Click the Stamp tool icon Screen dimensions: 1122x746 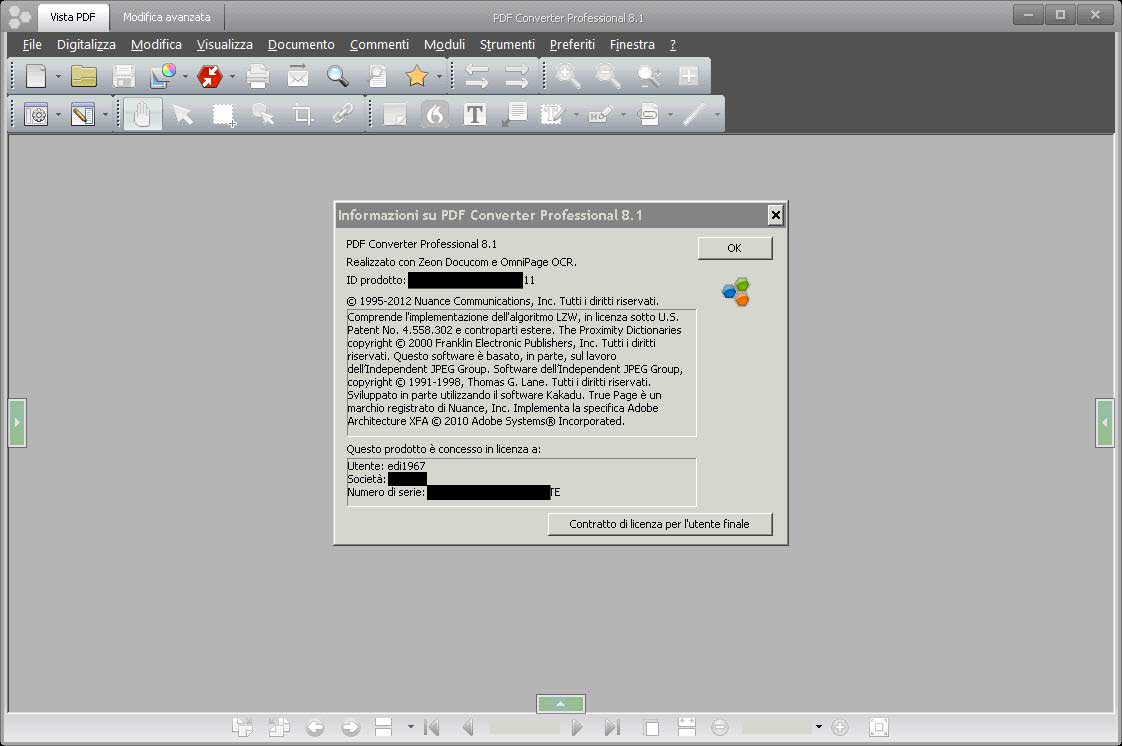(552, 114)
